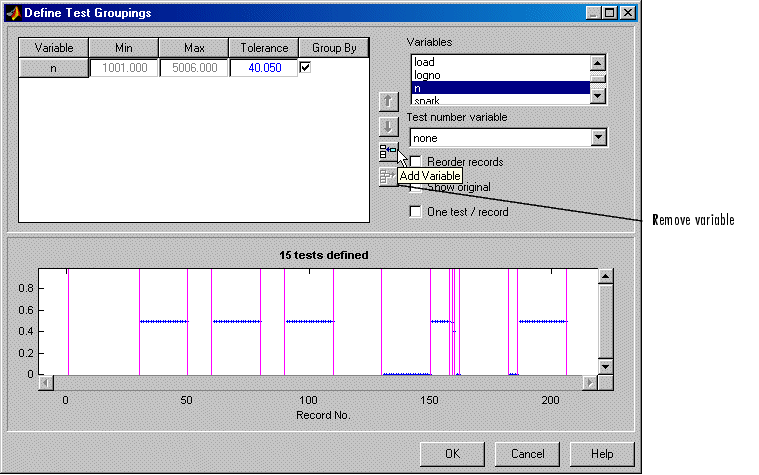This screenshot has width=759, height=475.
Task: Select spark in Variables list
Action: pyautogui.click(x=500, y=100)
